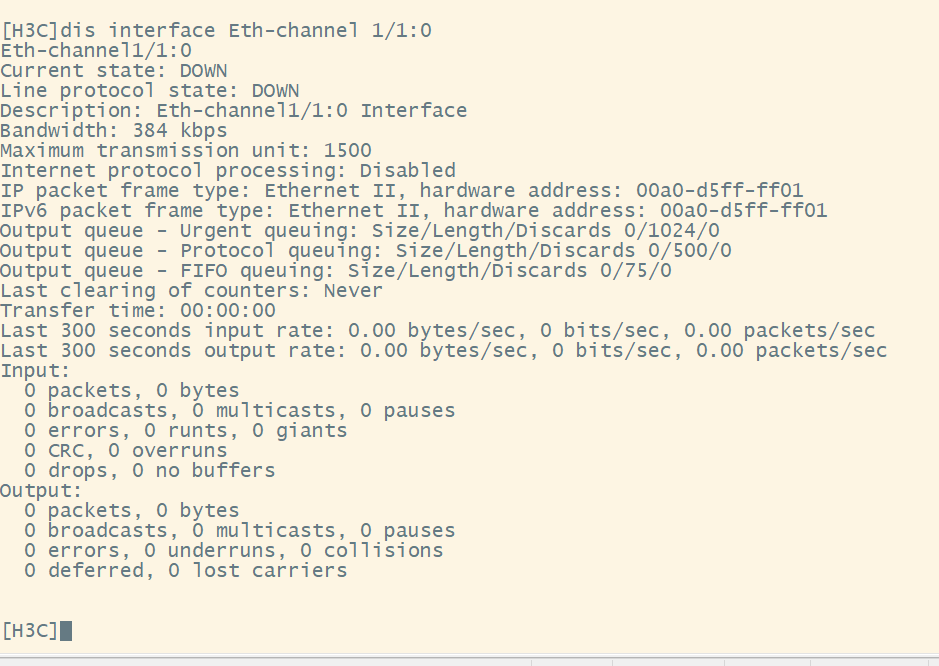
Task: Click the 'Current state: DOWN' line
Action: point(113,70)
